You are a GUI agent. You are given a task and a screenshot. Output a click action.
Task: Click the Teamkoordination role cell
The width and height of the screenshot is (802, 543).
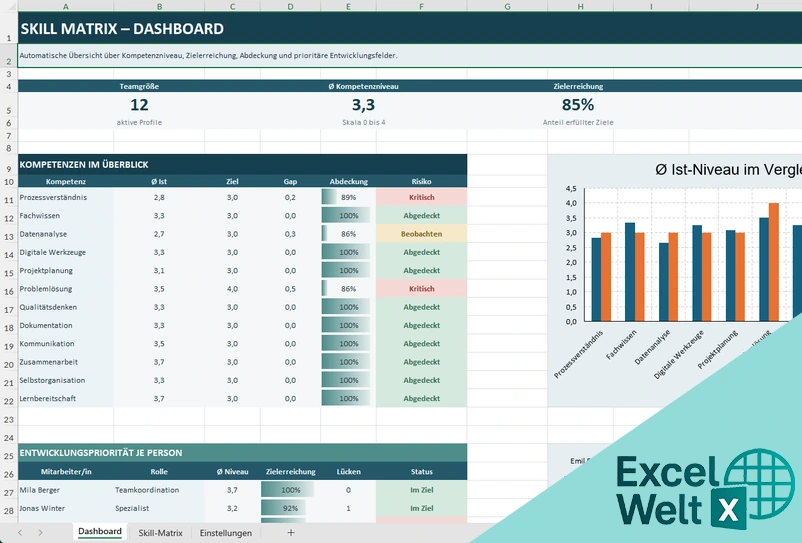(159, 490)
